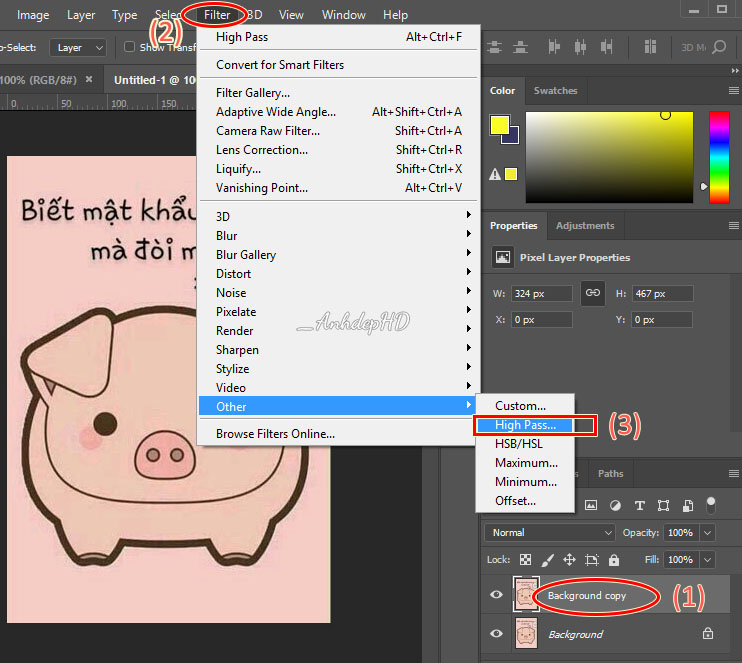
Task: Filter layers by pixel layer type
Action: [x=591, y=505]
